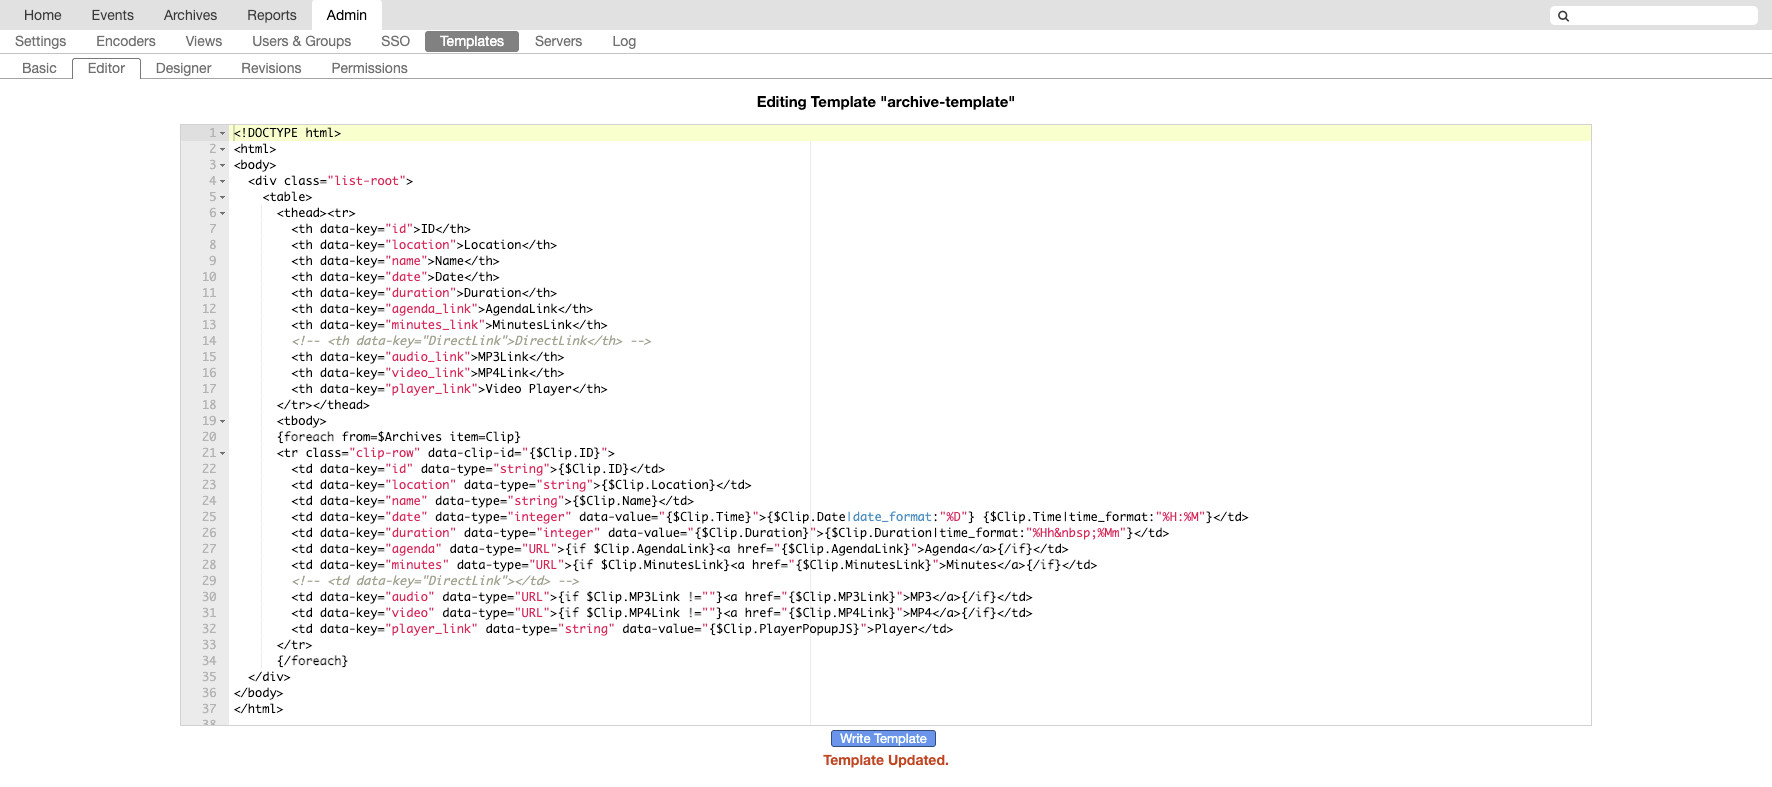Fold the clip-row tr on line 21
Viewport: 1772px width, 787px height.
pos(222,453)
